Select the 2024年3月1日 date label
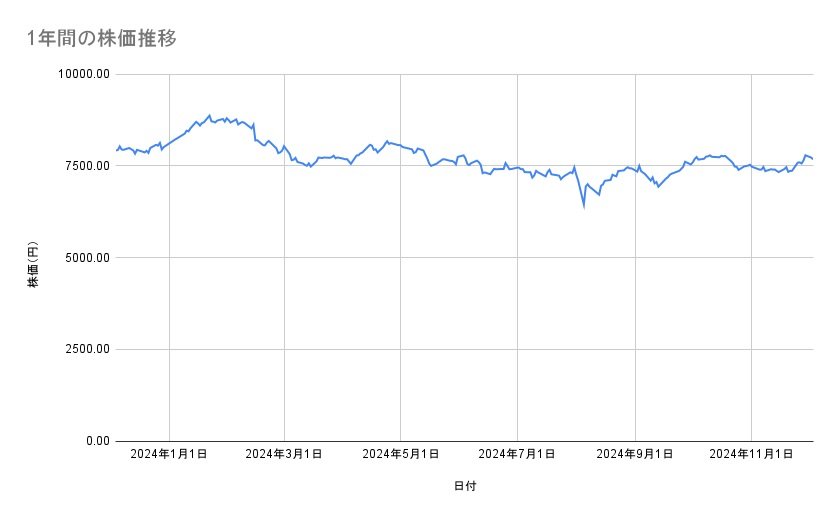 284,454
